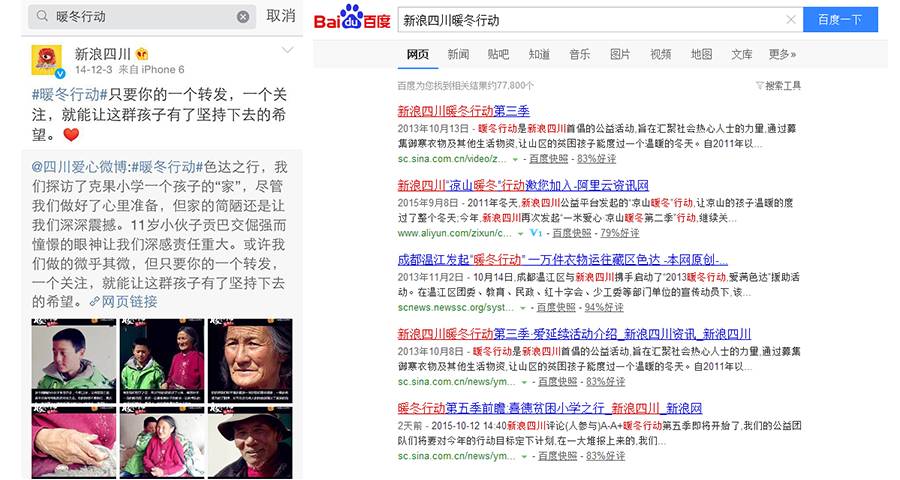Click the 百度一下 search button
900x480 pixels.
pos(840,20)
